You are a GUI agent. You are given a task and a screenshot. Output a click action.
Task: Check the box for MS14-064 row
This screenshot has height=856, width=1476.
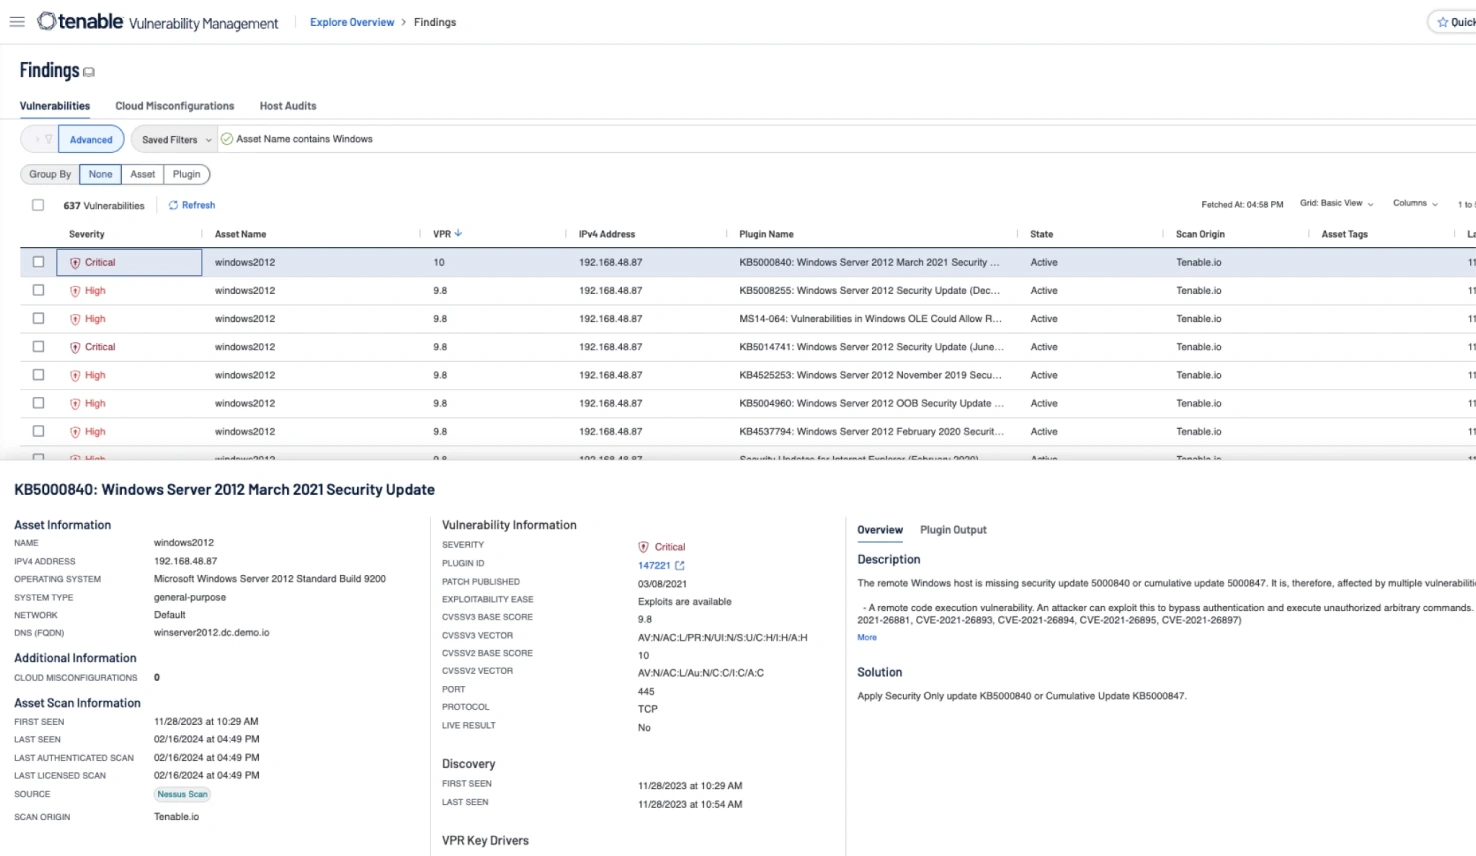(x=38, y=318)
